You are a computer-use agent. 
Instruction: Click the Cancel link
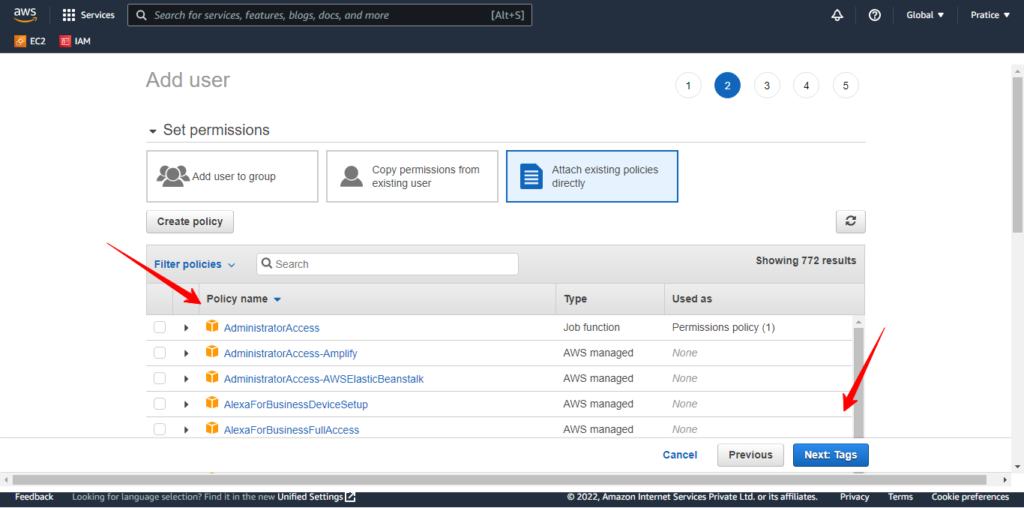click(x=680, y=455)
